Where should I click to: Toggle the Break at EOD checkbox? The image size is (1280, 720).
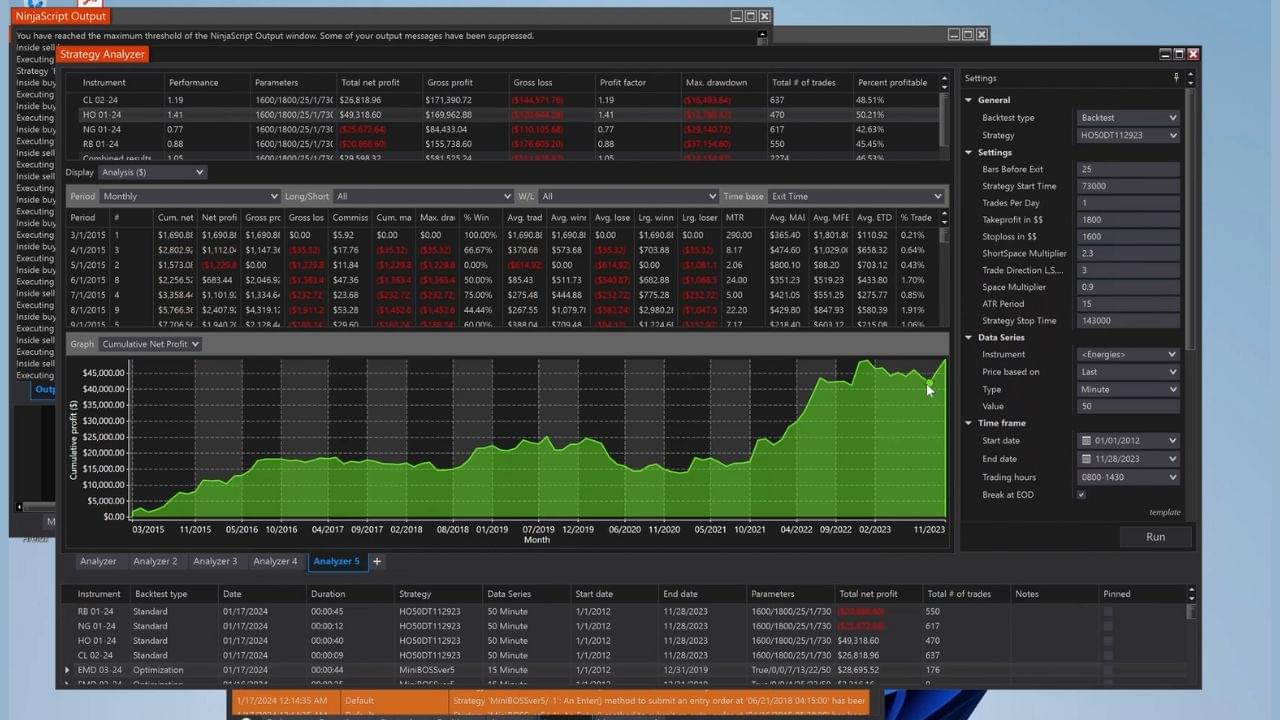coord(1081,495)
